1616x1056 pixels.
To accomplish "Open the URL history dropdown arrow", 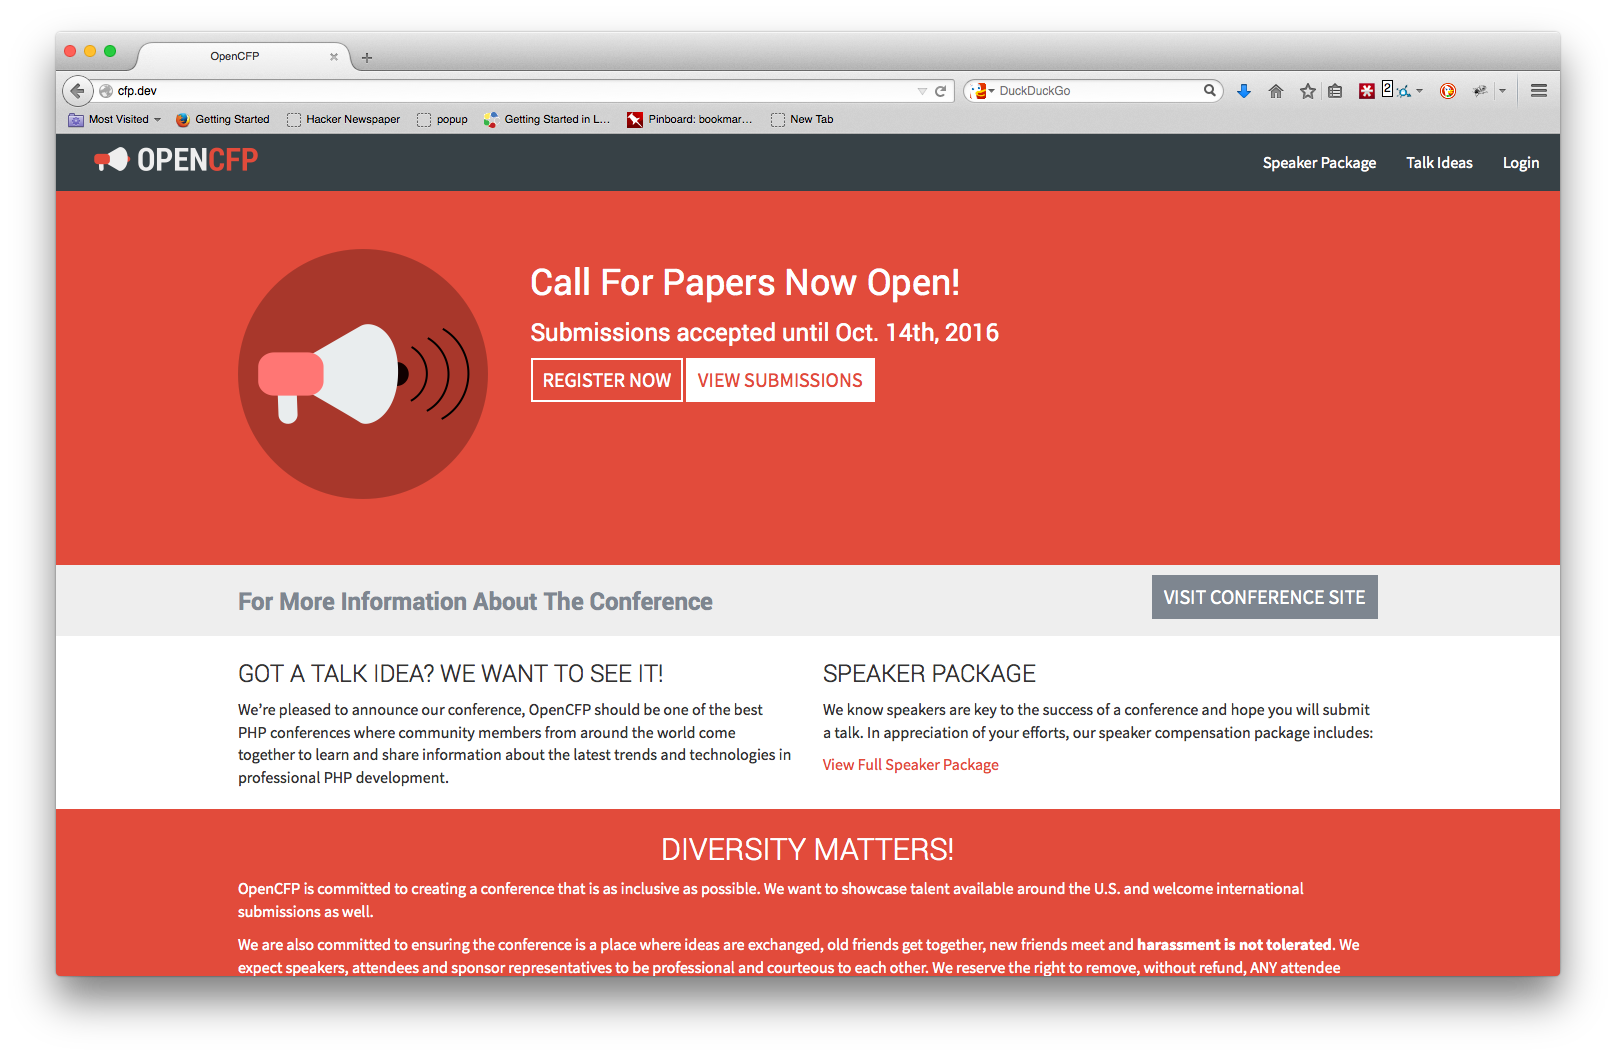I will [x=922, y=91].
